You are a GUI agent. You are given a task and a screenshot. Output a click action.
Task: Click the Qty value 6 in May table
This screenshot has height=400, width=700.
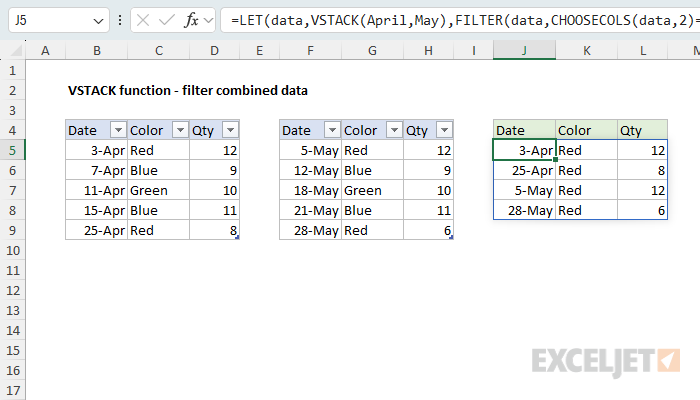pos(428,230)
